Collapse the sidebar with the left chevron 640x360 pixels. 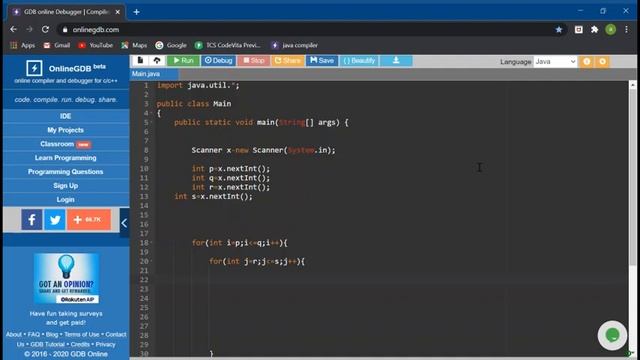coord(124,223)
